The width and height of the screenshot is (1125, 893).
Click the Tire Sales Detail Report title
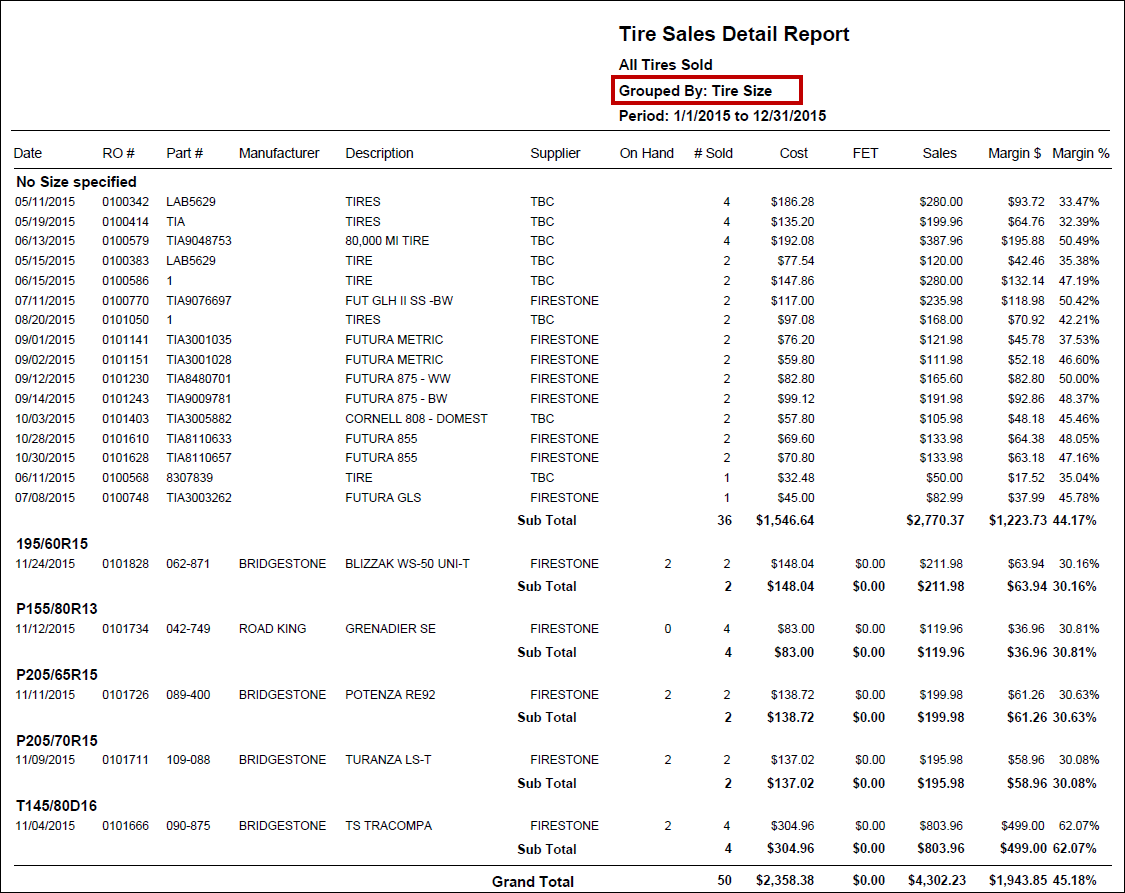734,34
